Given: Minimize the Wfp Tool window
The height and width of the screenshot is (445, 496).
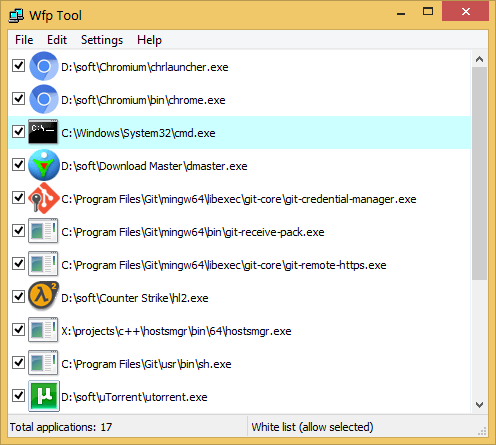Looking at the screenshot, I should pyautogui.click(x=401, y=13).
